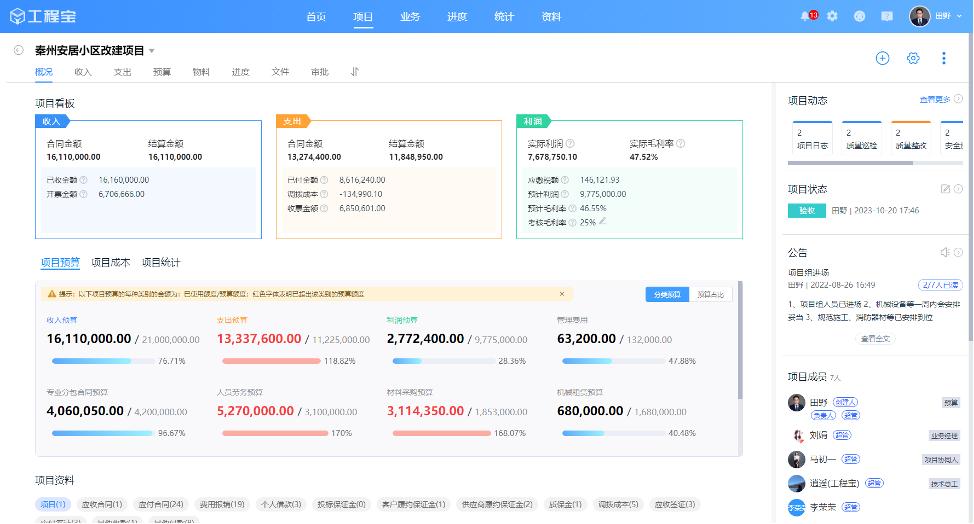Open the 资料 top menu

pyautogui.click(x=552, y=17)
